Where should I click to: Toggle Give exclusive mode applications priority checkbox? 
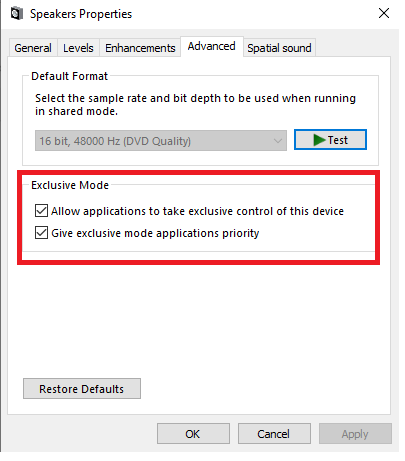pyautogui.click(x=41, y=233)
